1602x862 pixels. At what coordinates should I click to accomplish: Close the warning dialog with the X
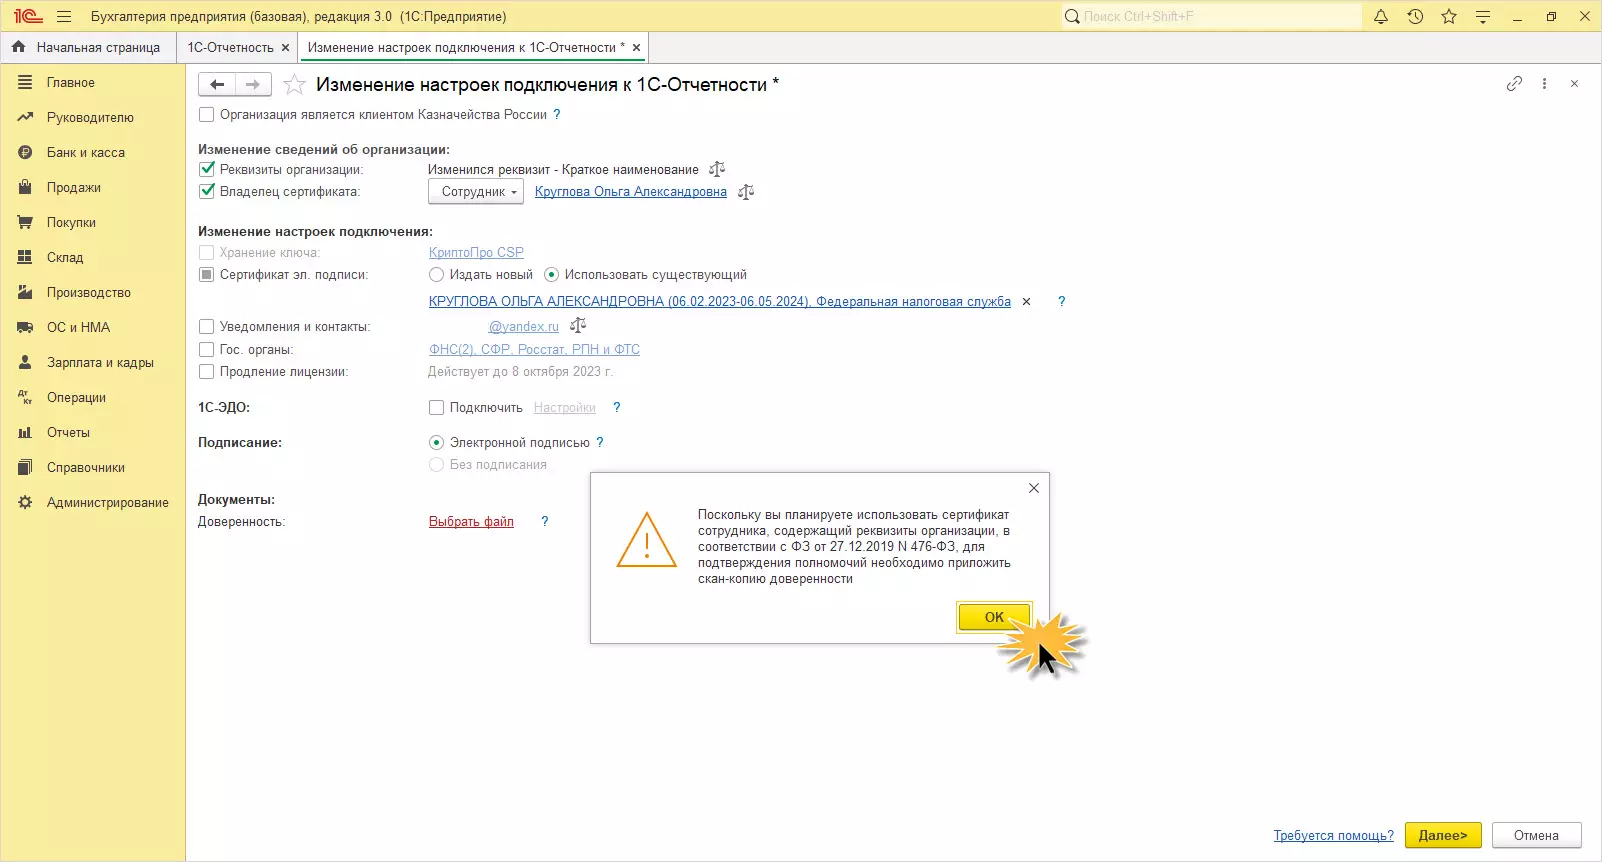pyautogui.click(x=1034, y=488)
